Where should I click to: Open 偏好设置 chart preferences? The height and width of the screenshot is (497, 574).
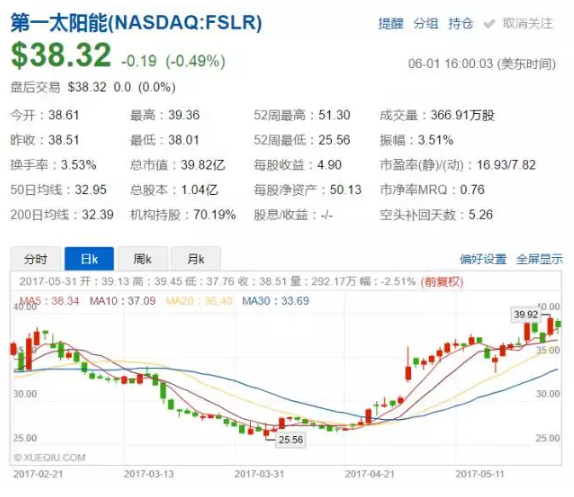click(483, 259)
